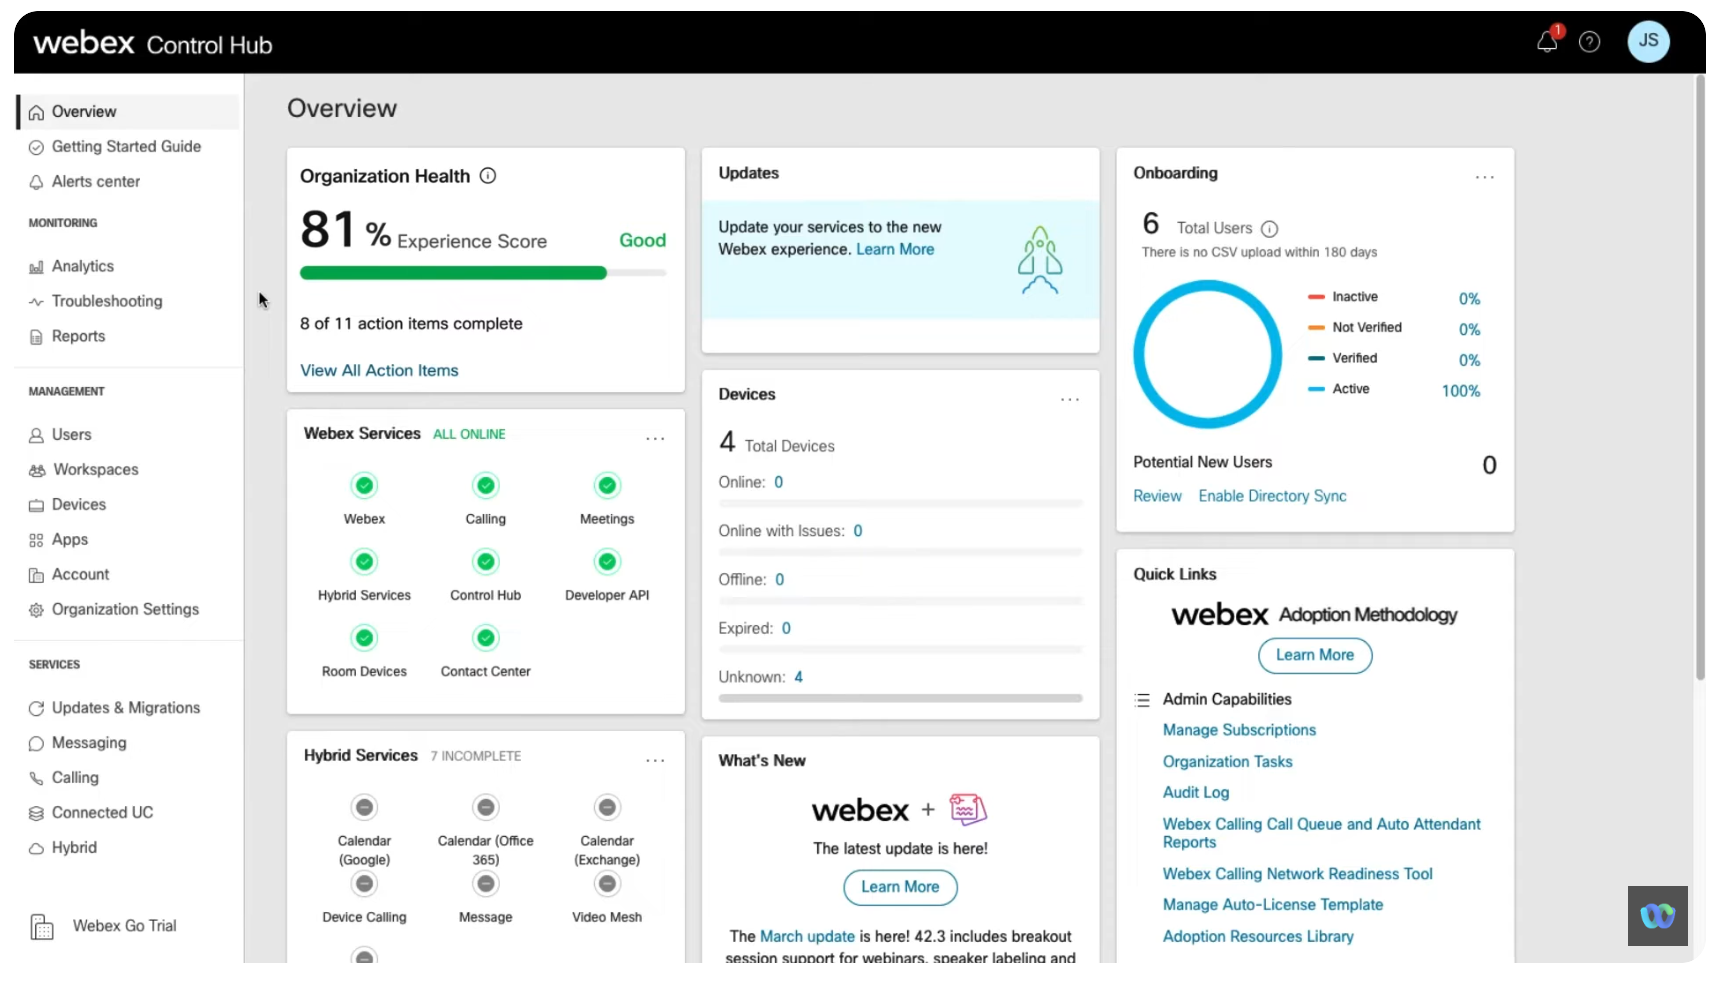
Task: Open Audit Log link
Action: (1196, 793)
